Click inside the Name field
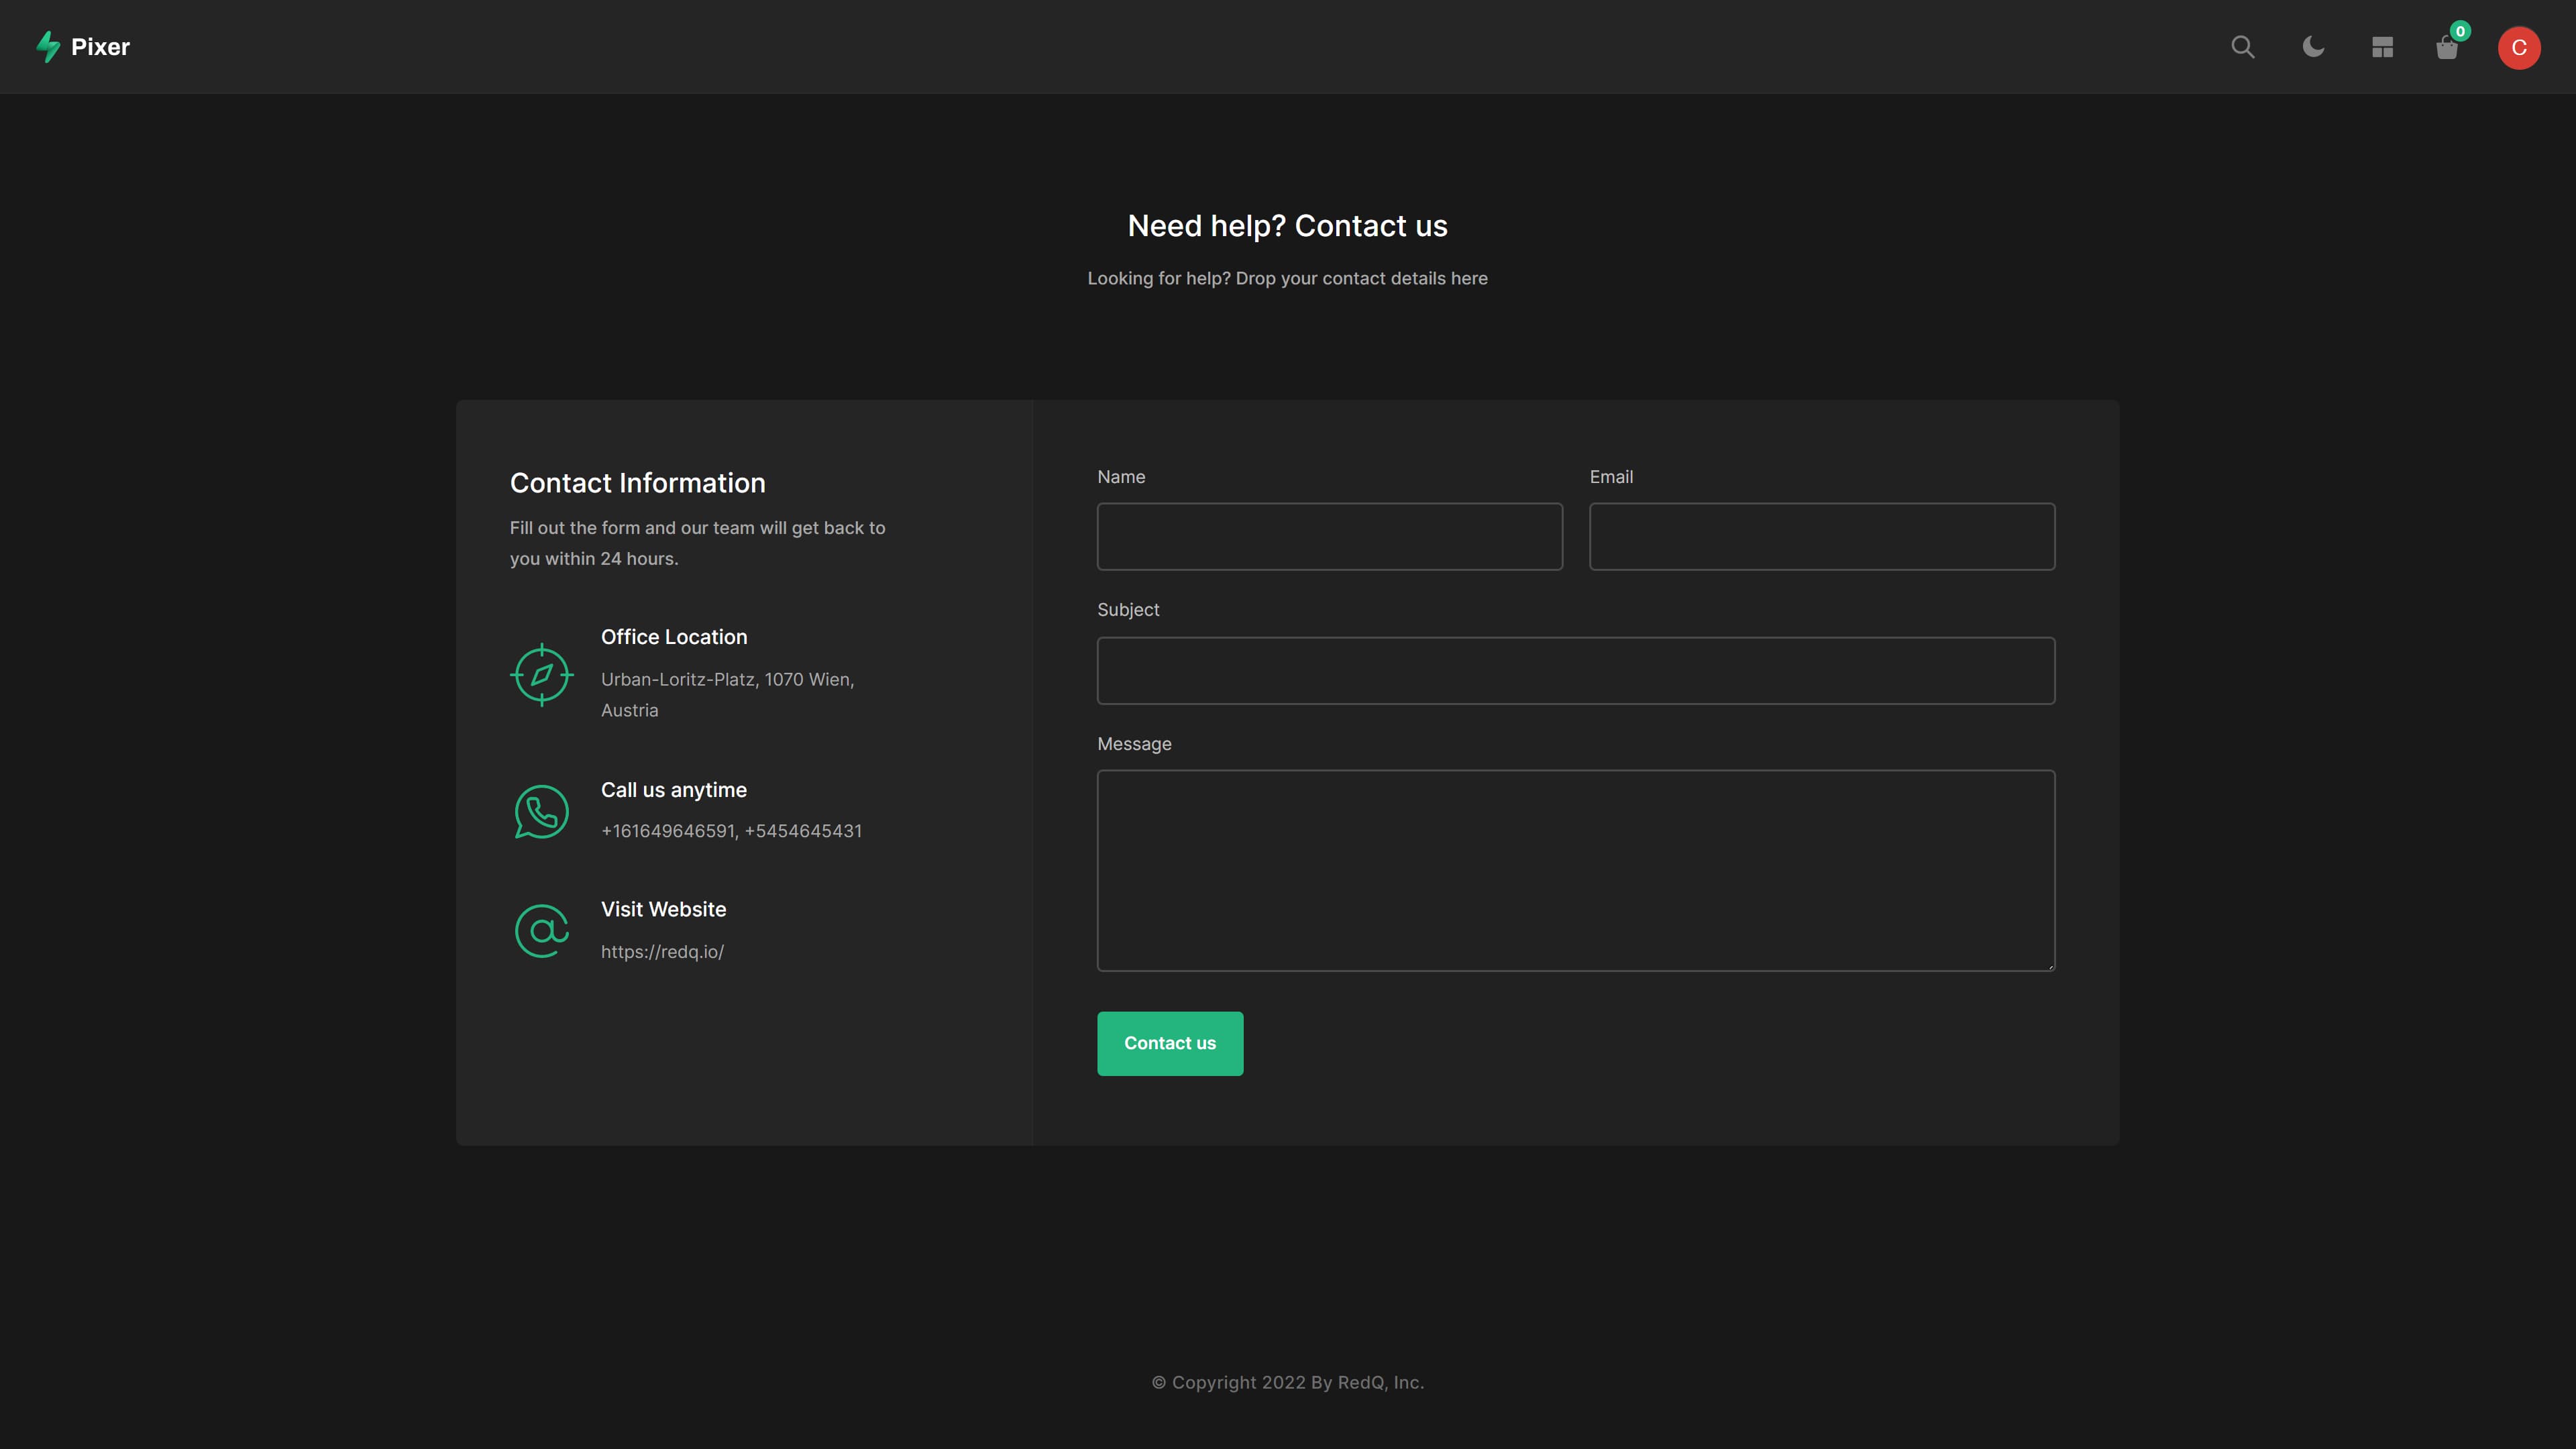This screenshot has height=1449, width=2576. coord(1329,536)
